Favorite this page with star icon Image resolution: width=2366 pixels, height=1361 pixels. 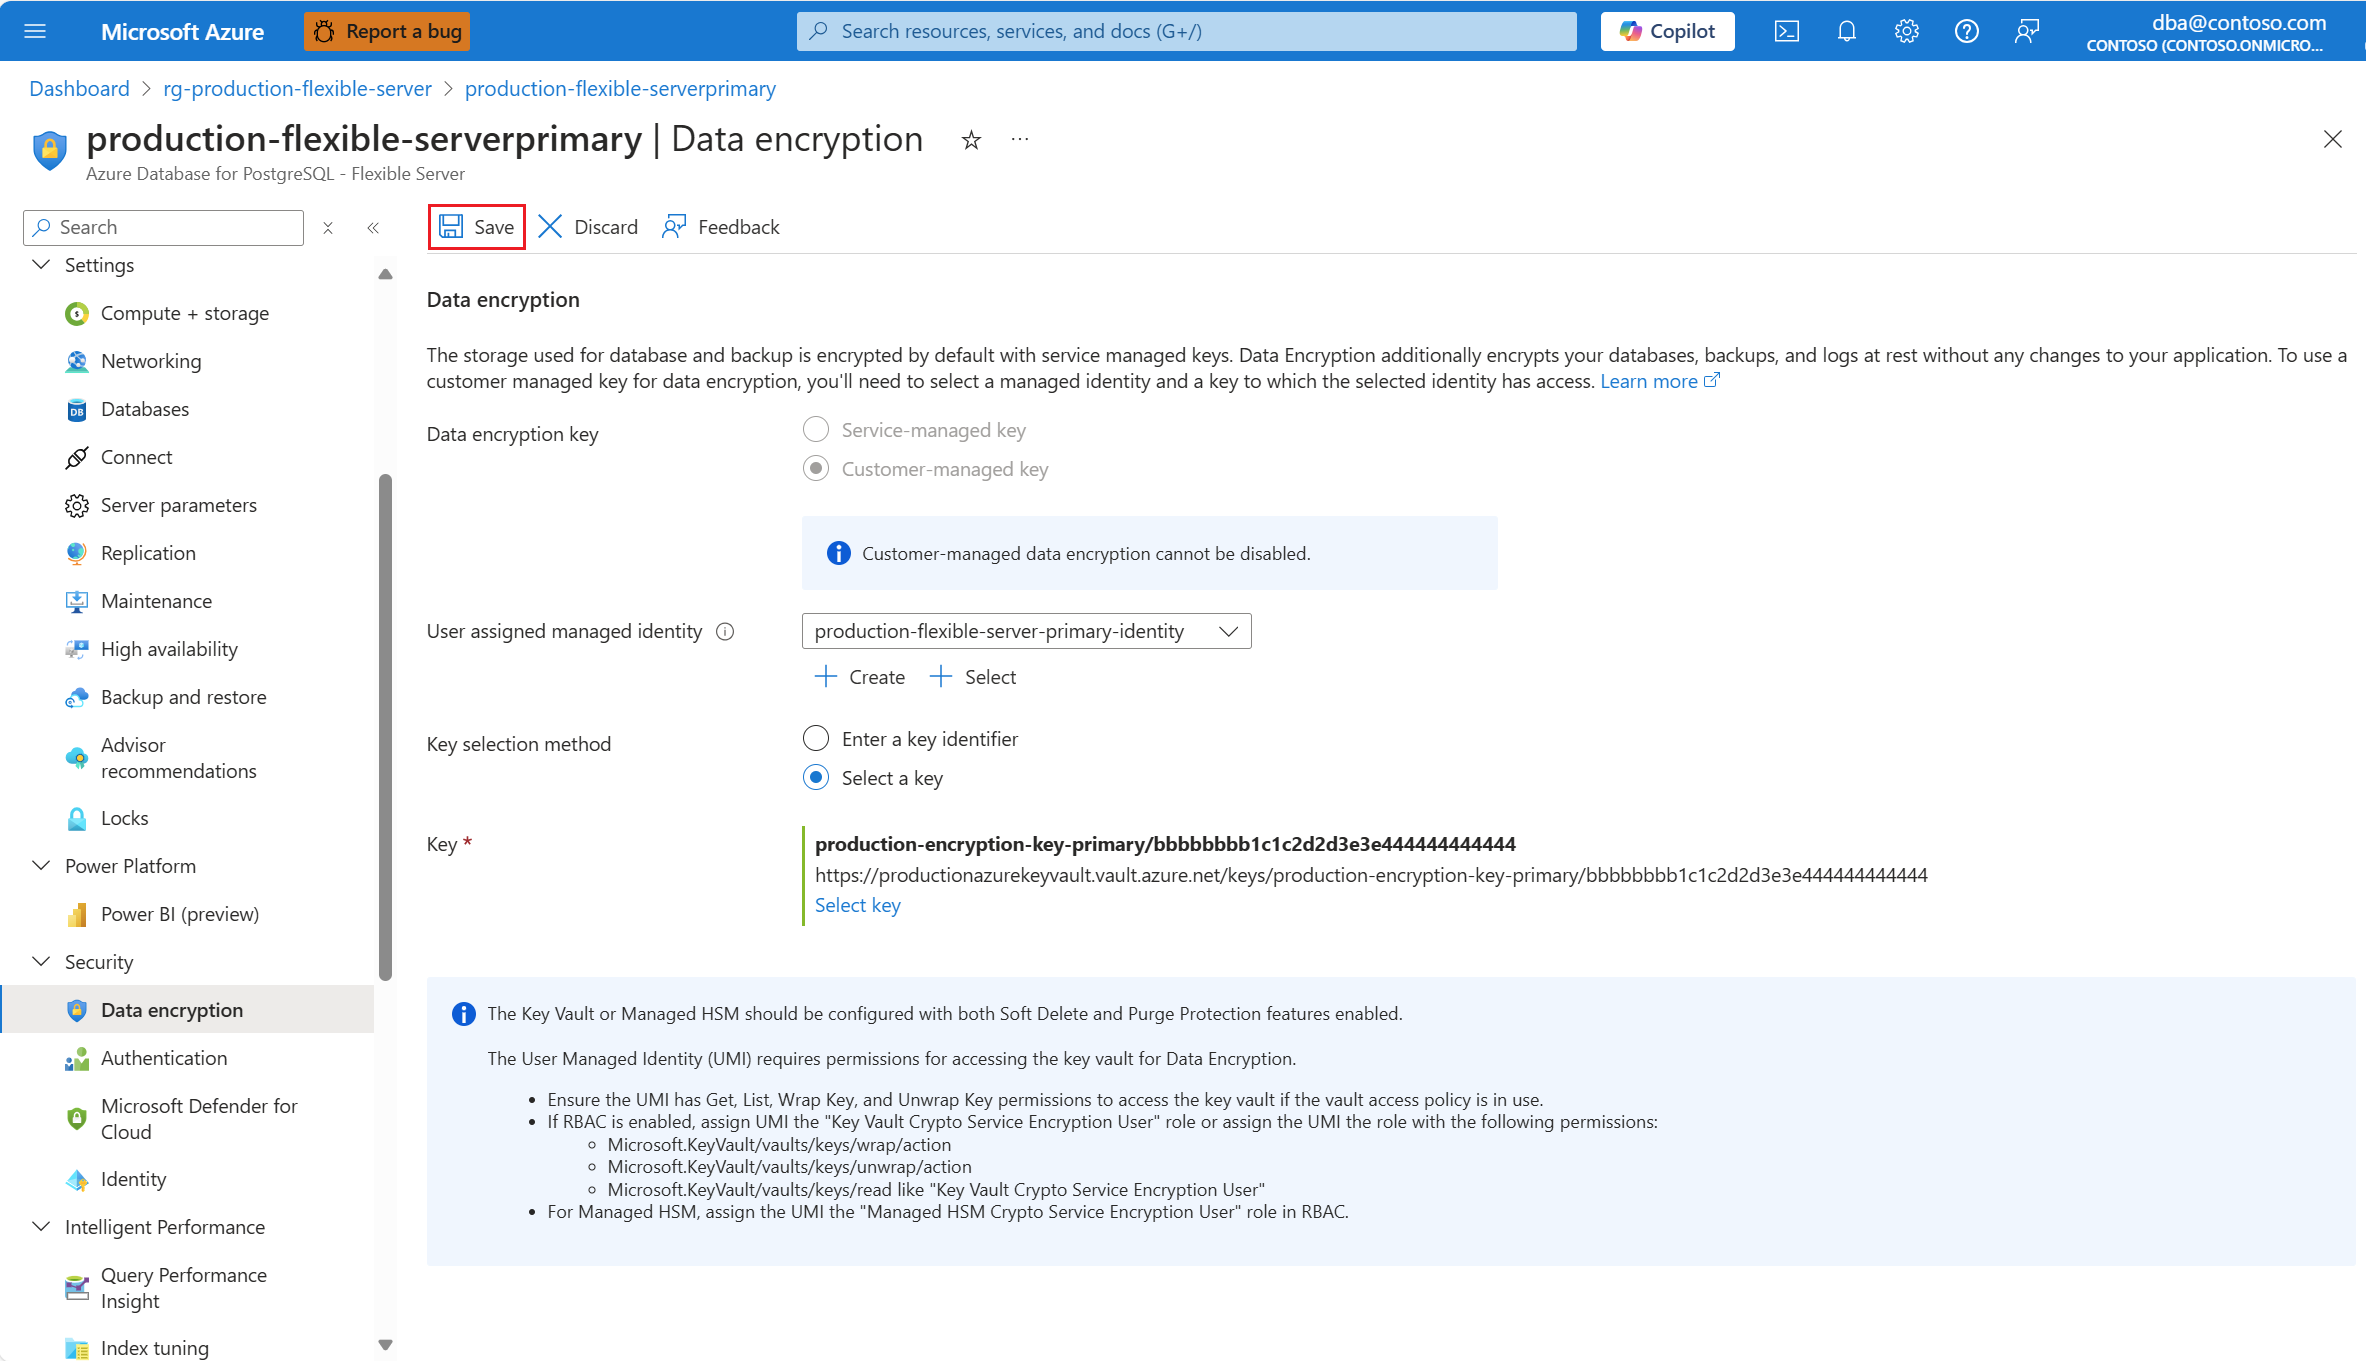click(x=971, y=140)
